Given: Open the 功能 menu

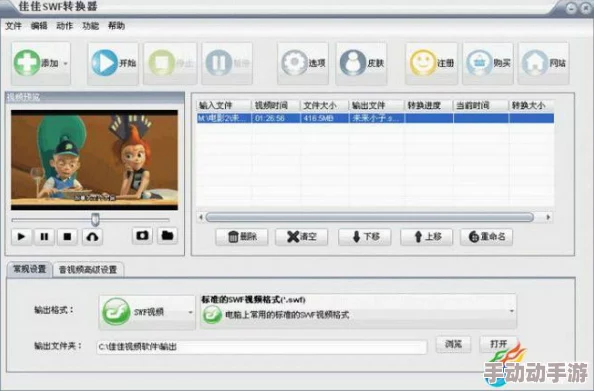Looking at the screenshot, I should [x=91, y=26].
